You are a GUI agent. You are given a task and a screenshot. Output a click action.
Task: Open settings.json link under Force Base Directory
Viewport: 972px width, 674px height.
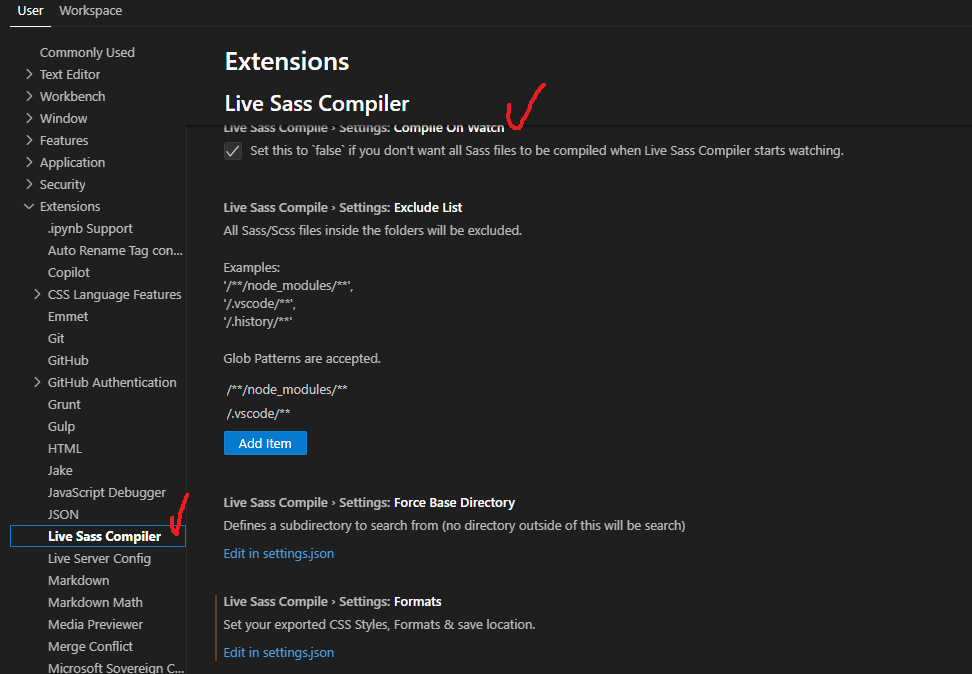(x=278, y=553)
